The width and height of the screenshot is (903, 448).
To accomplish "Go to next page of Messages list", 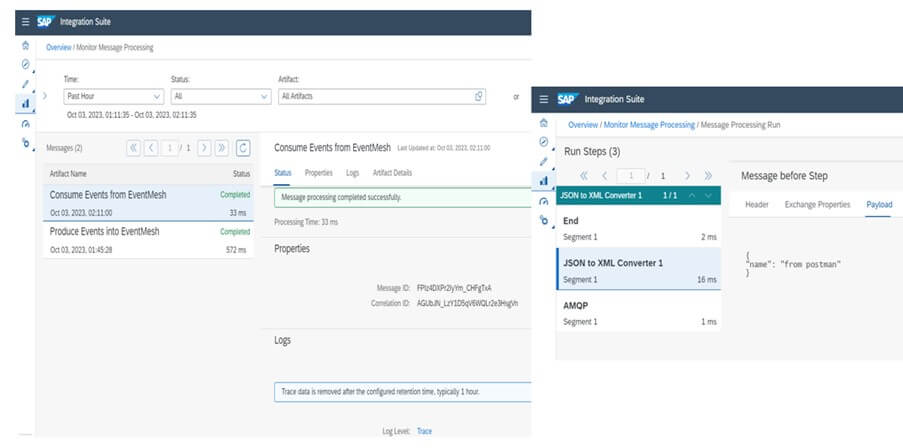I will tap(204, 148).
